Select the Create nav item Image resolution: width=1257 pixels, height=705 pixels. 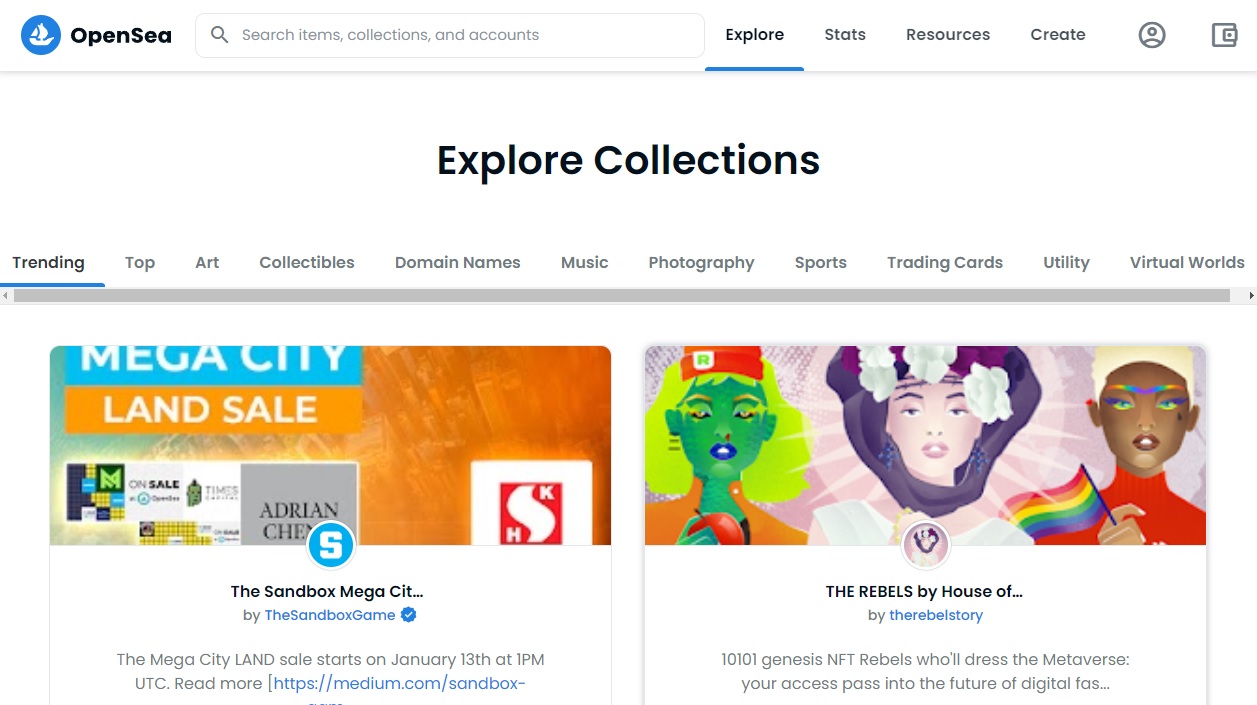click(1058, 35)
